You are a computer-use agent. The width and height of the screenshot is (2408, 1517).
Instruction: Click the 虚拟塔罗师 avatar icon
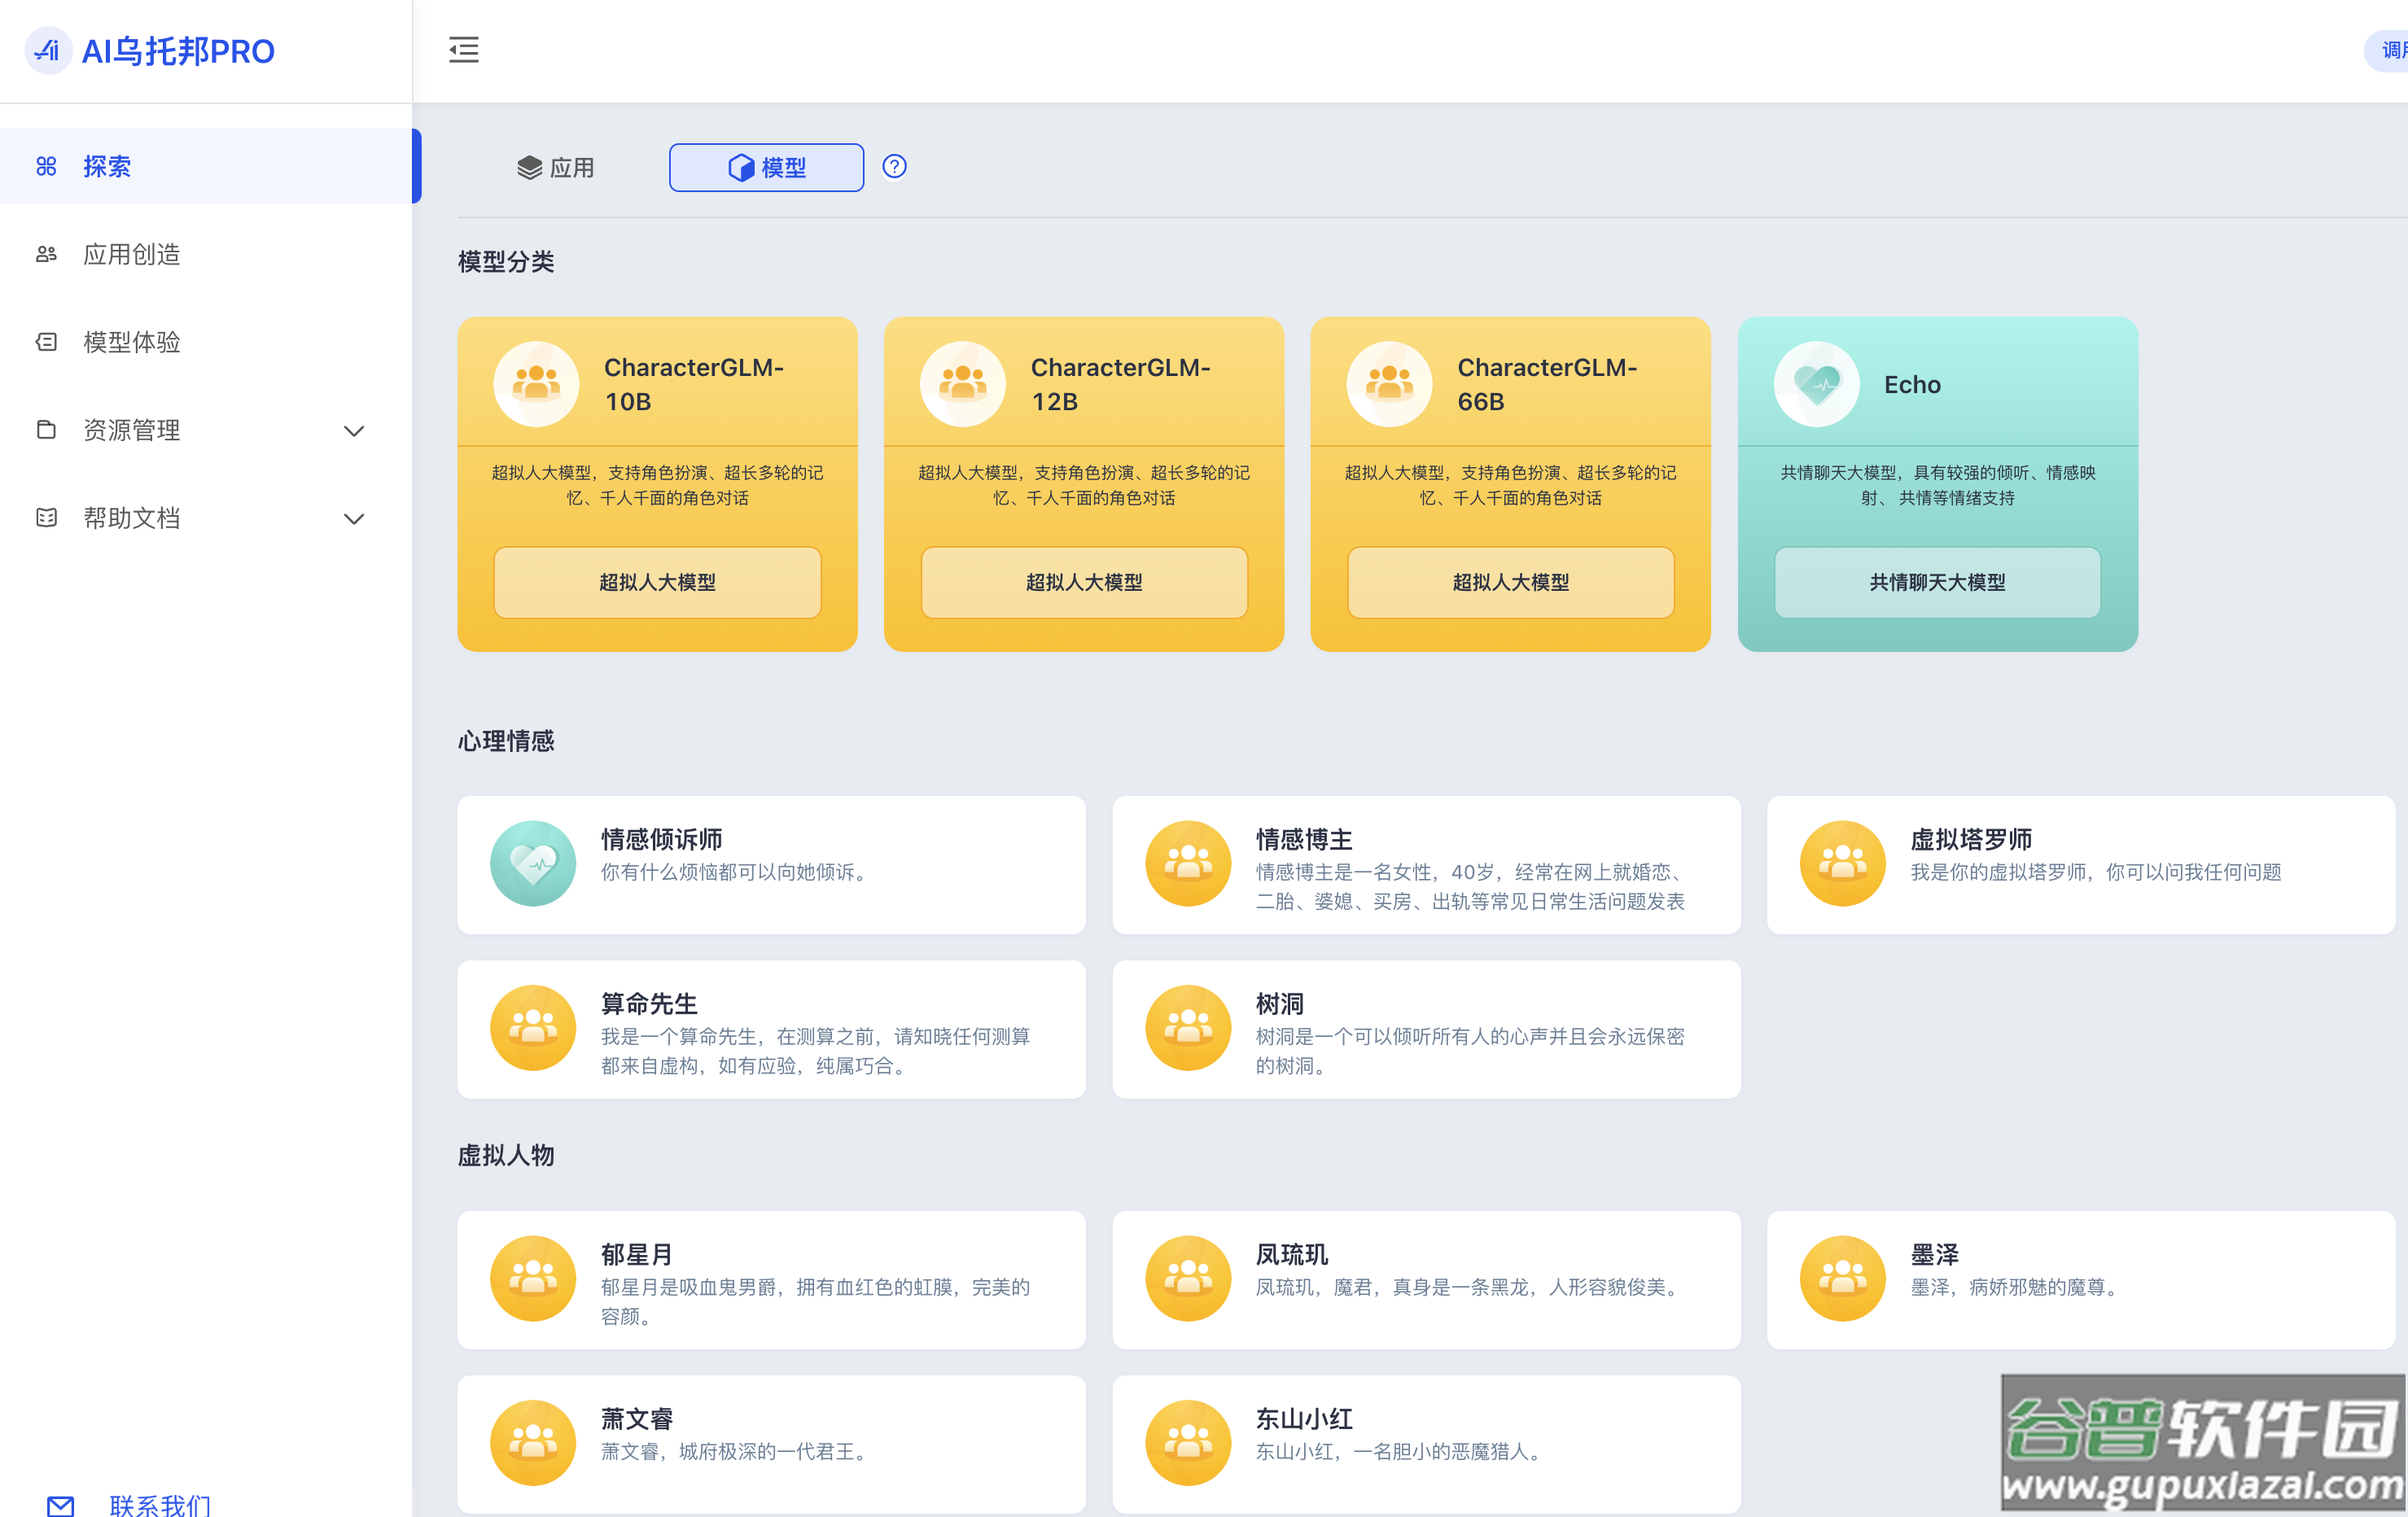tap(1842, 863)
